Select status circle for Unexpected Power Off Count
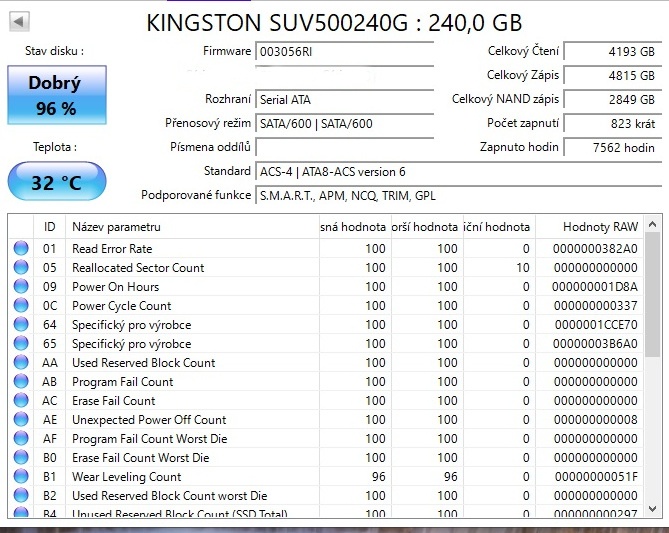The height and width of the screenshot is (533, 669). coord(21,419)
